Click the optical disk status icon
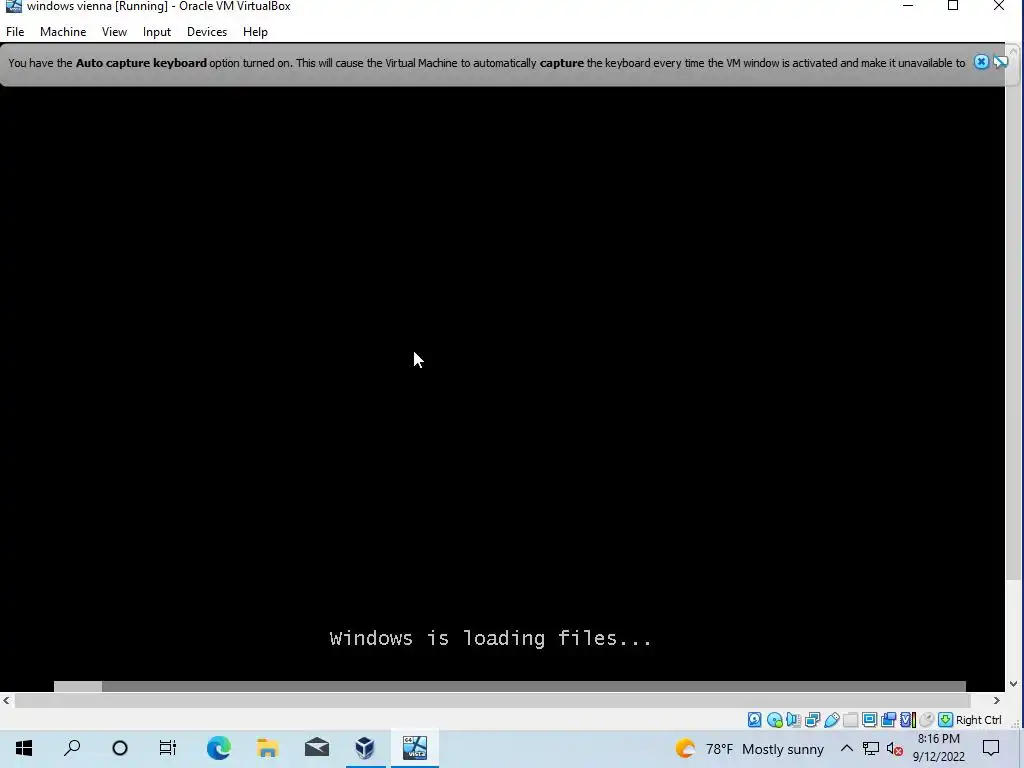The height and width of the screenshot is (768, 1024). [x=775, y=720]
